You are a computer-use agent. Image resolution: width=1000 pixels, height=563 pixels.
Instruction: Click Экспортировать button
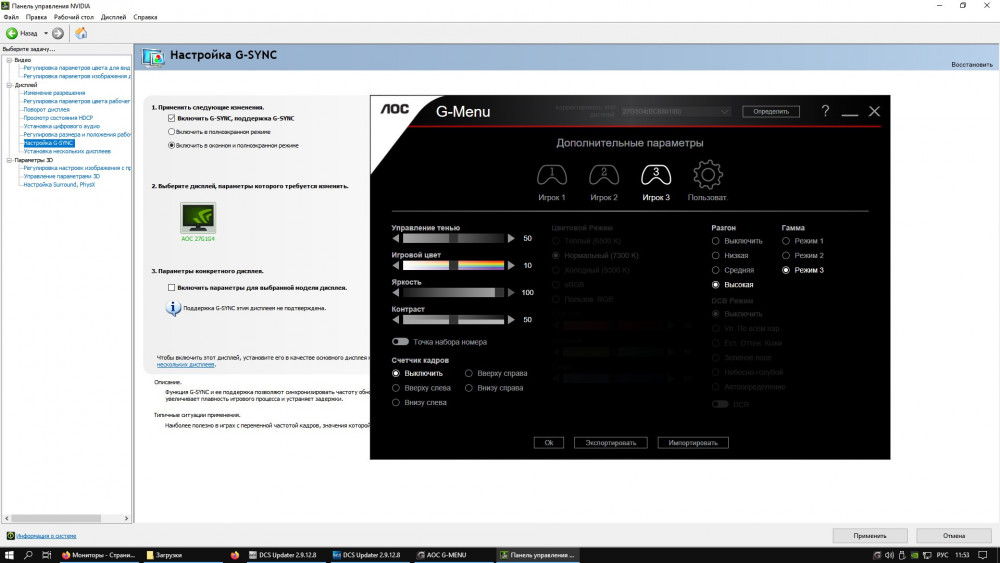tap(610, 442)
